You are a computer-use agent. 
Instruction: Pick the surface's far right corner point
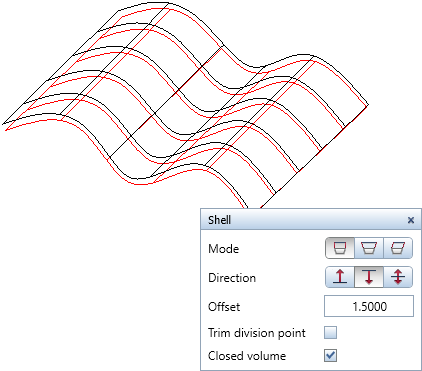coord(368,105)
